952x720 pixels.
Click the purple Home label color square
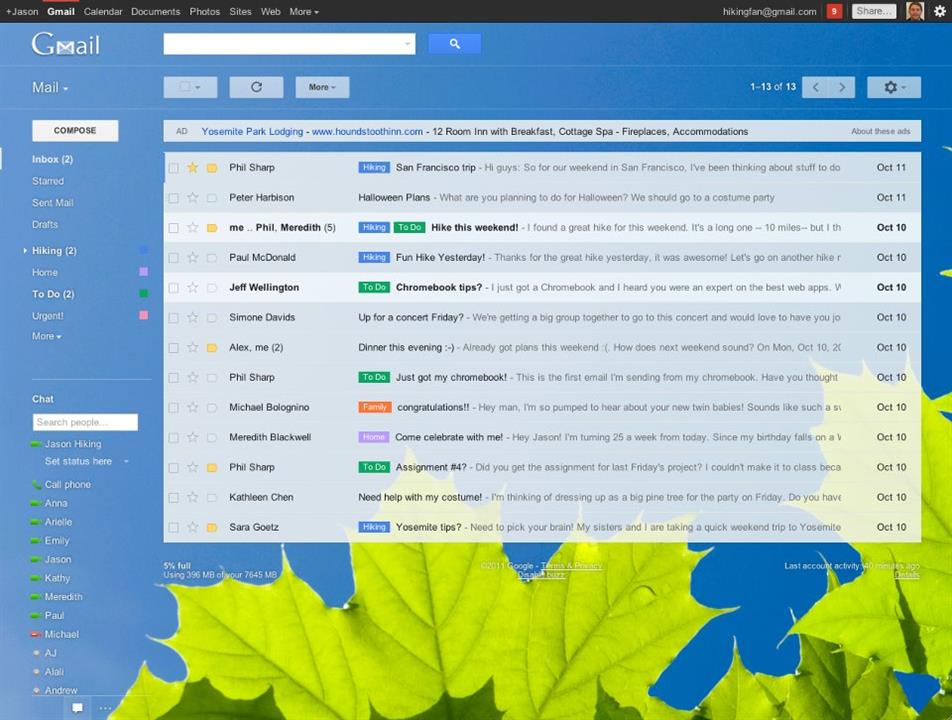pyautogui.click(x=143, y=272)
